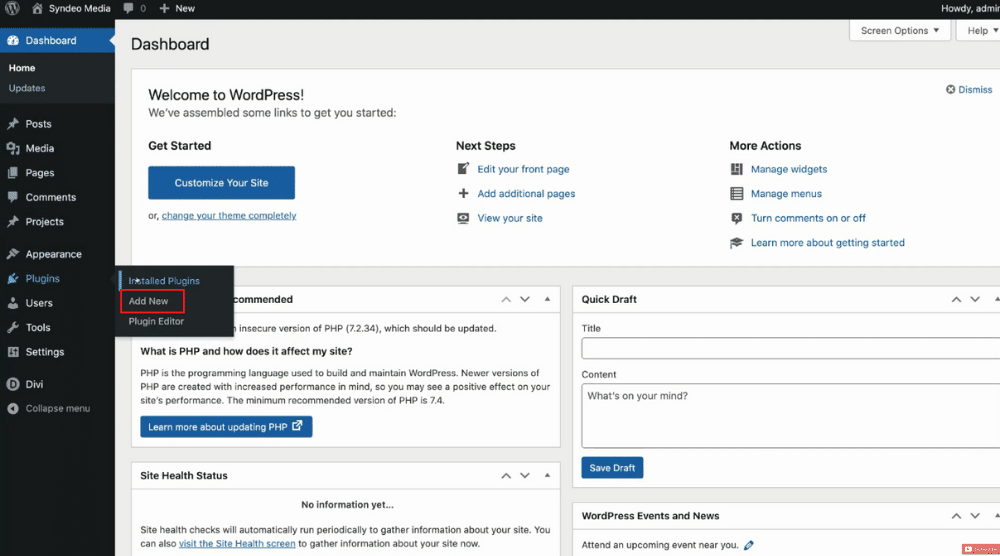
Task: Open the Appearance menu item
Action: [x=54, y=254]
